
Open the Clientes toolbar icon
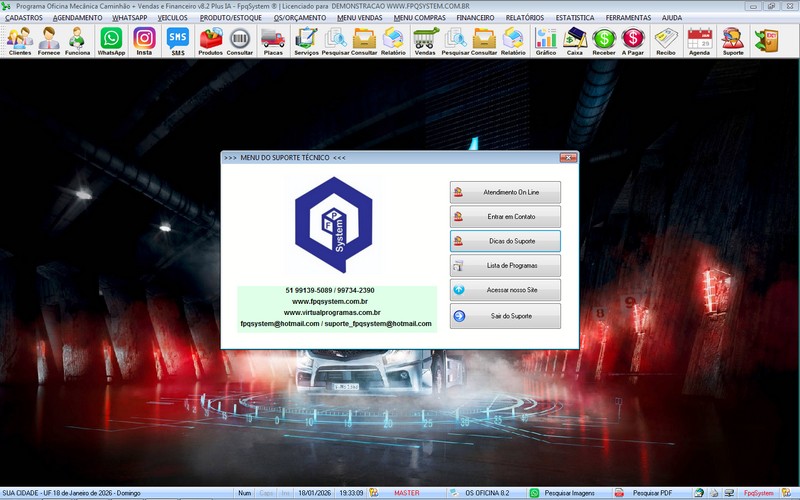19,41
